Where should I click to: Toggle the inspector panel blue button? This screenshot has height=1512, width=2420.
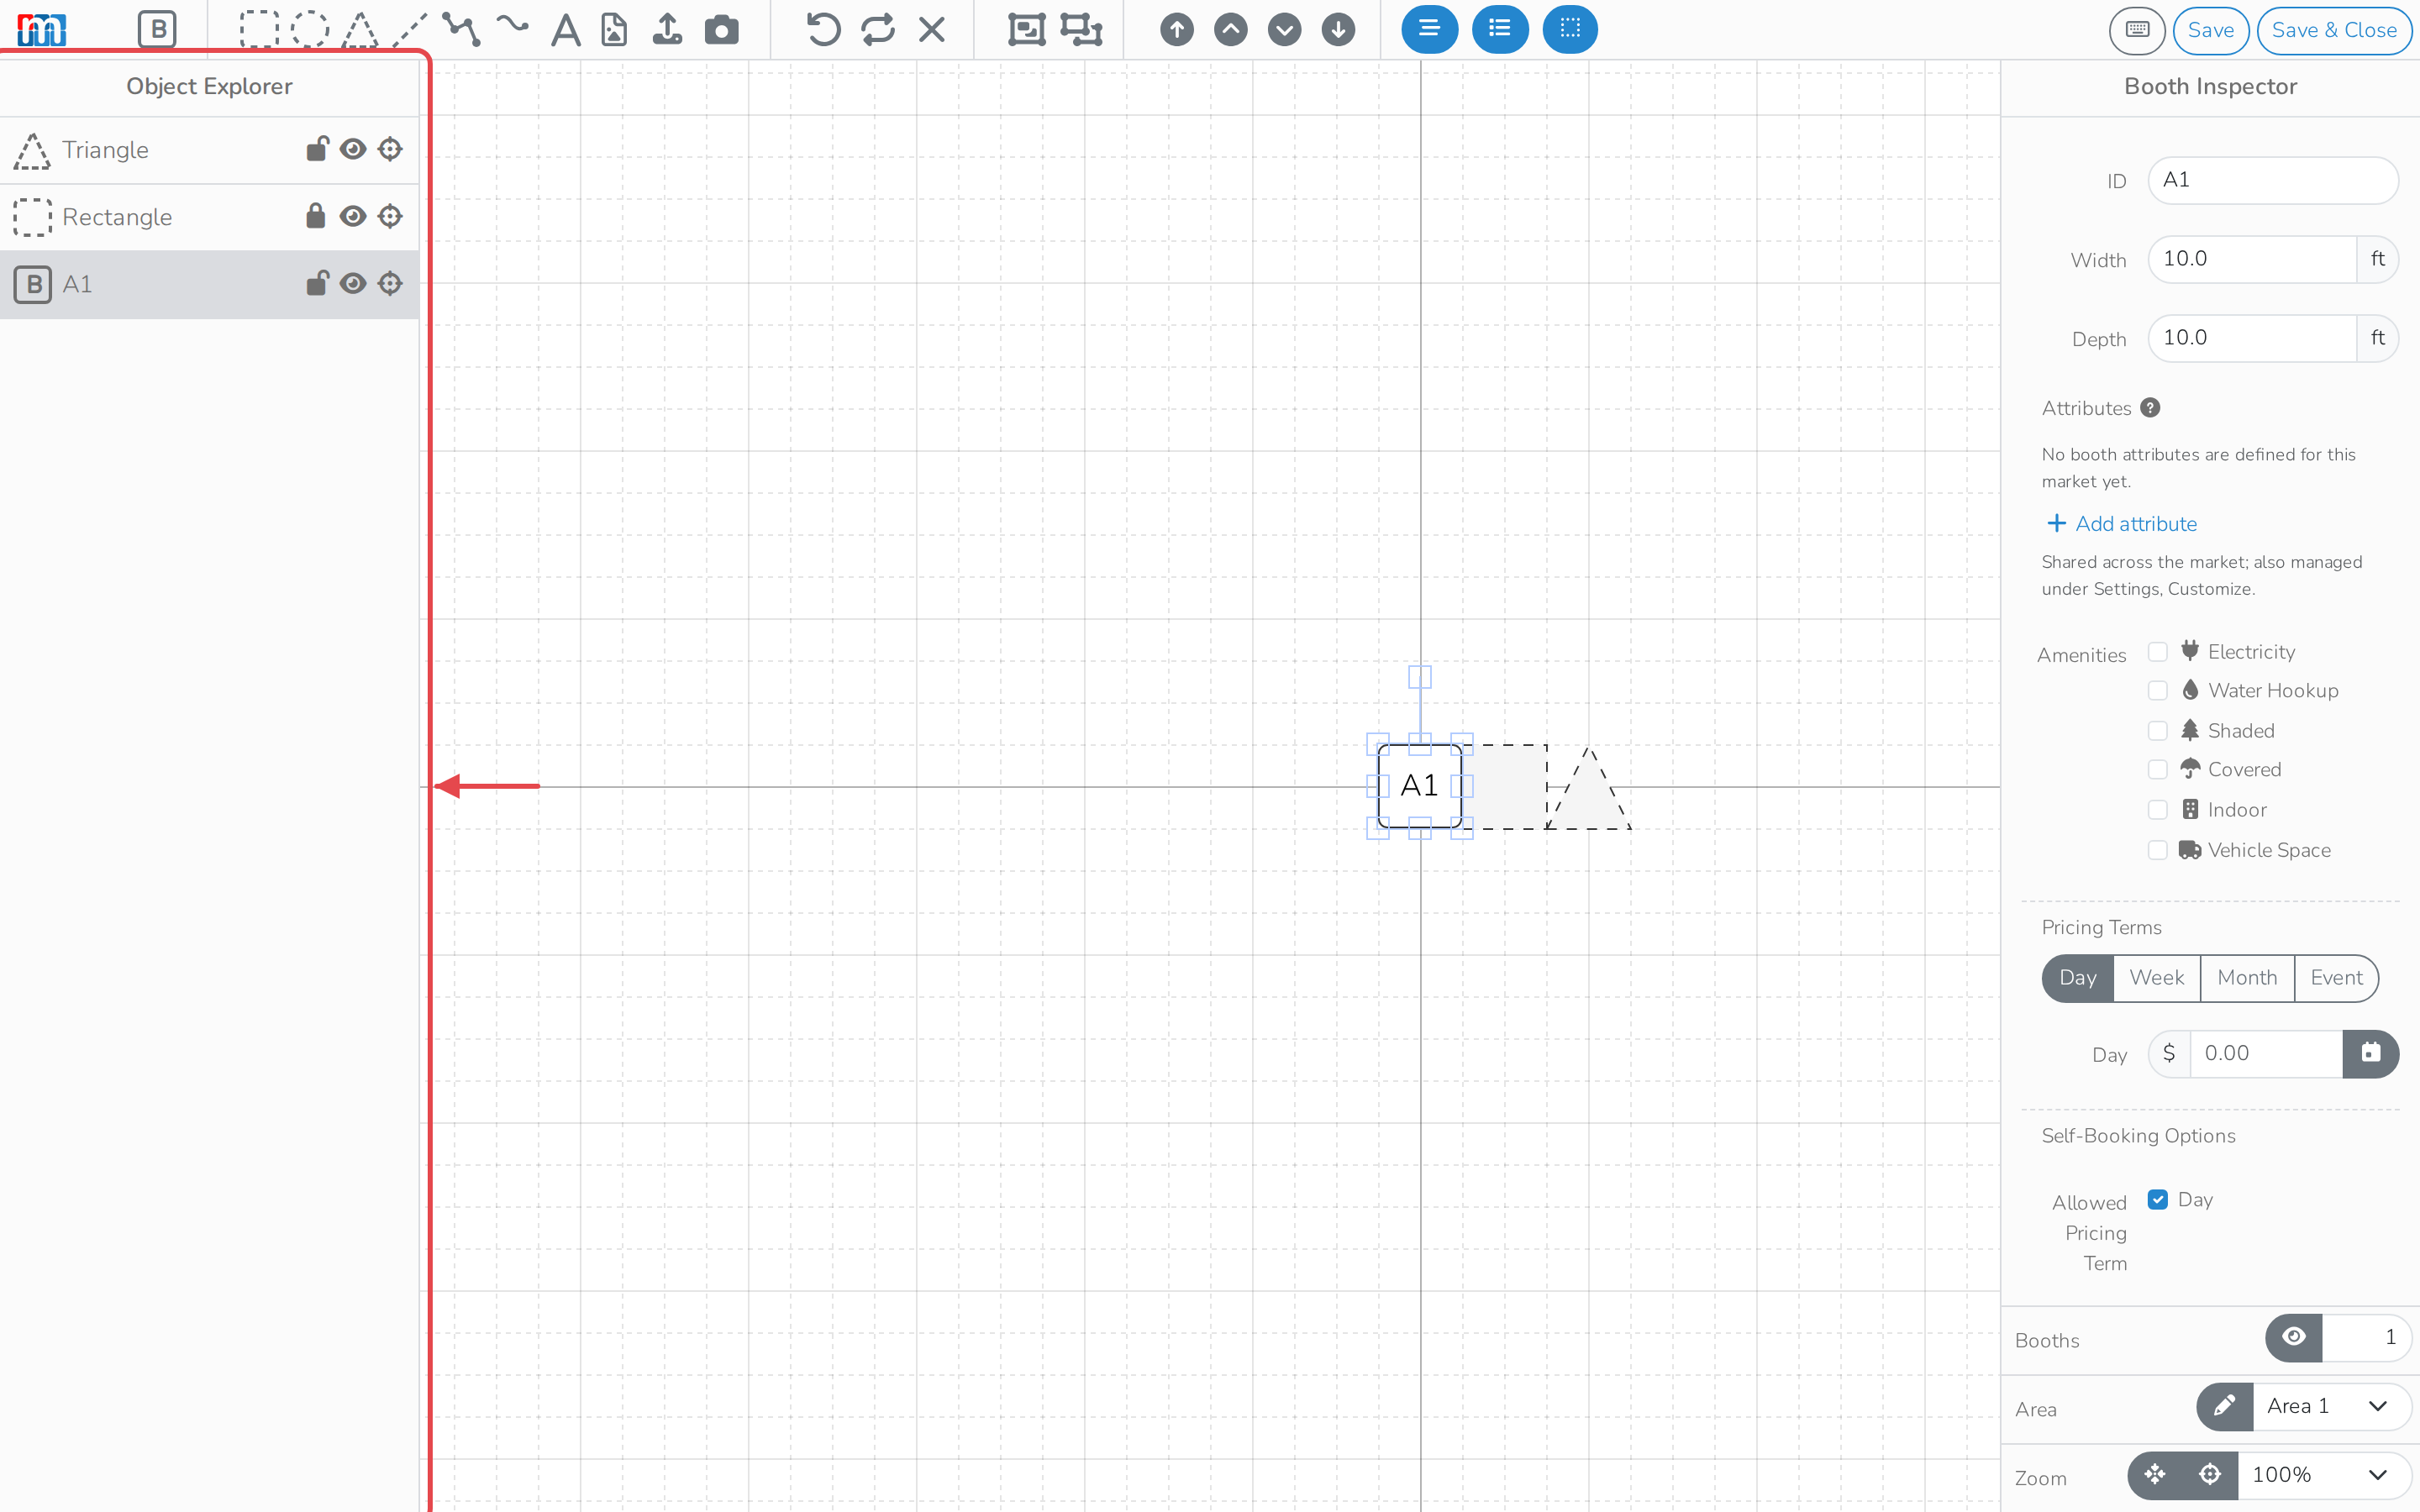pos(1429,29)
